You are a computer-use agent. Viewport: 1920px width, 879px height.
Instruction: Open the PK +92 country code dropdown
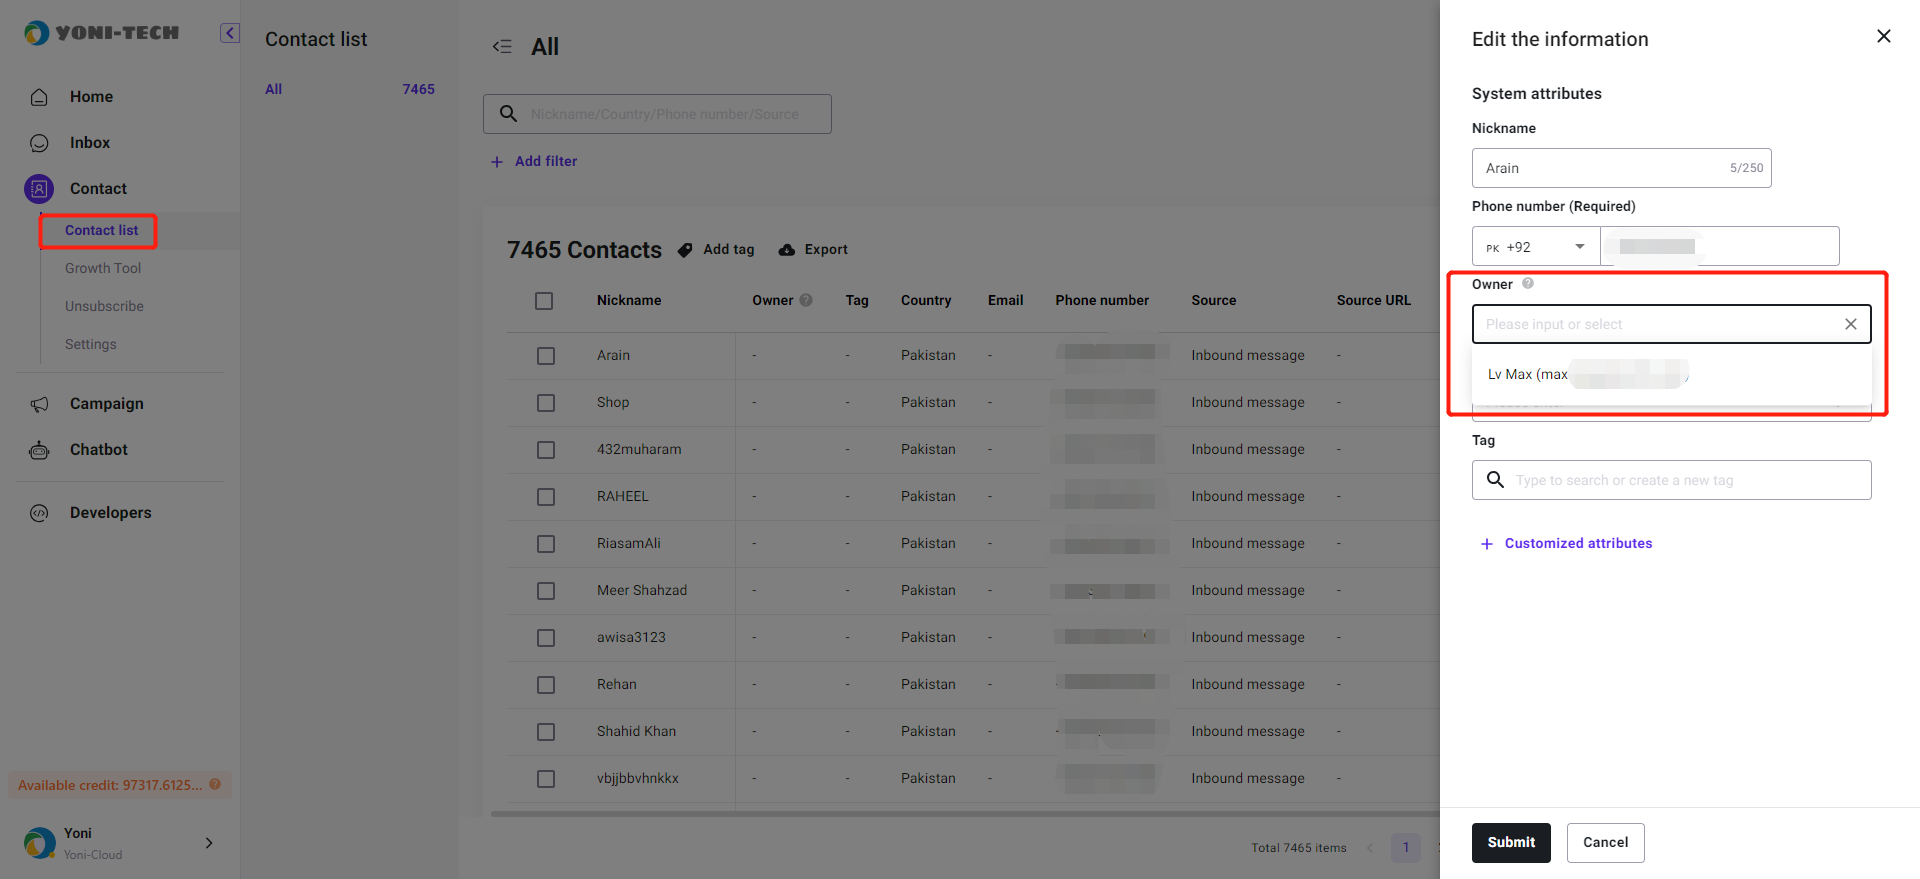point(1536,246)
